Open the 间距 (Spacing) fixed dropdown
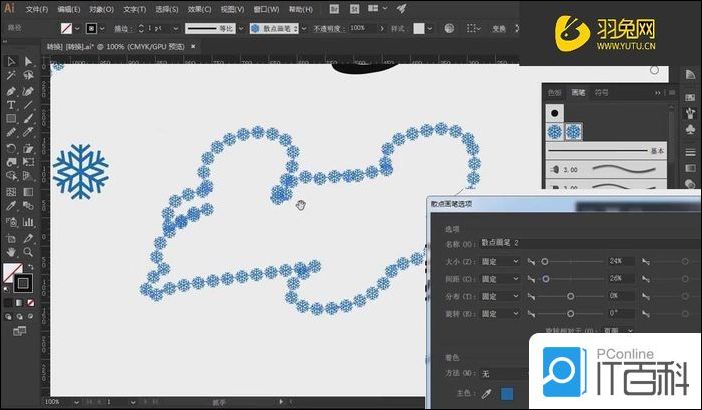The image size is (702, 410). tap(500, 278)
